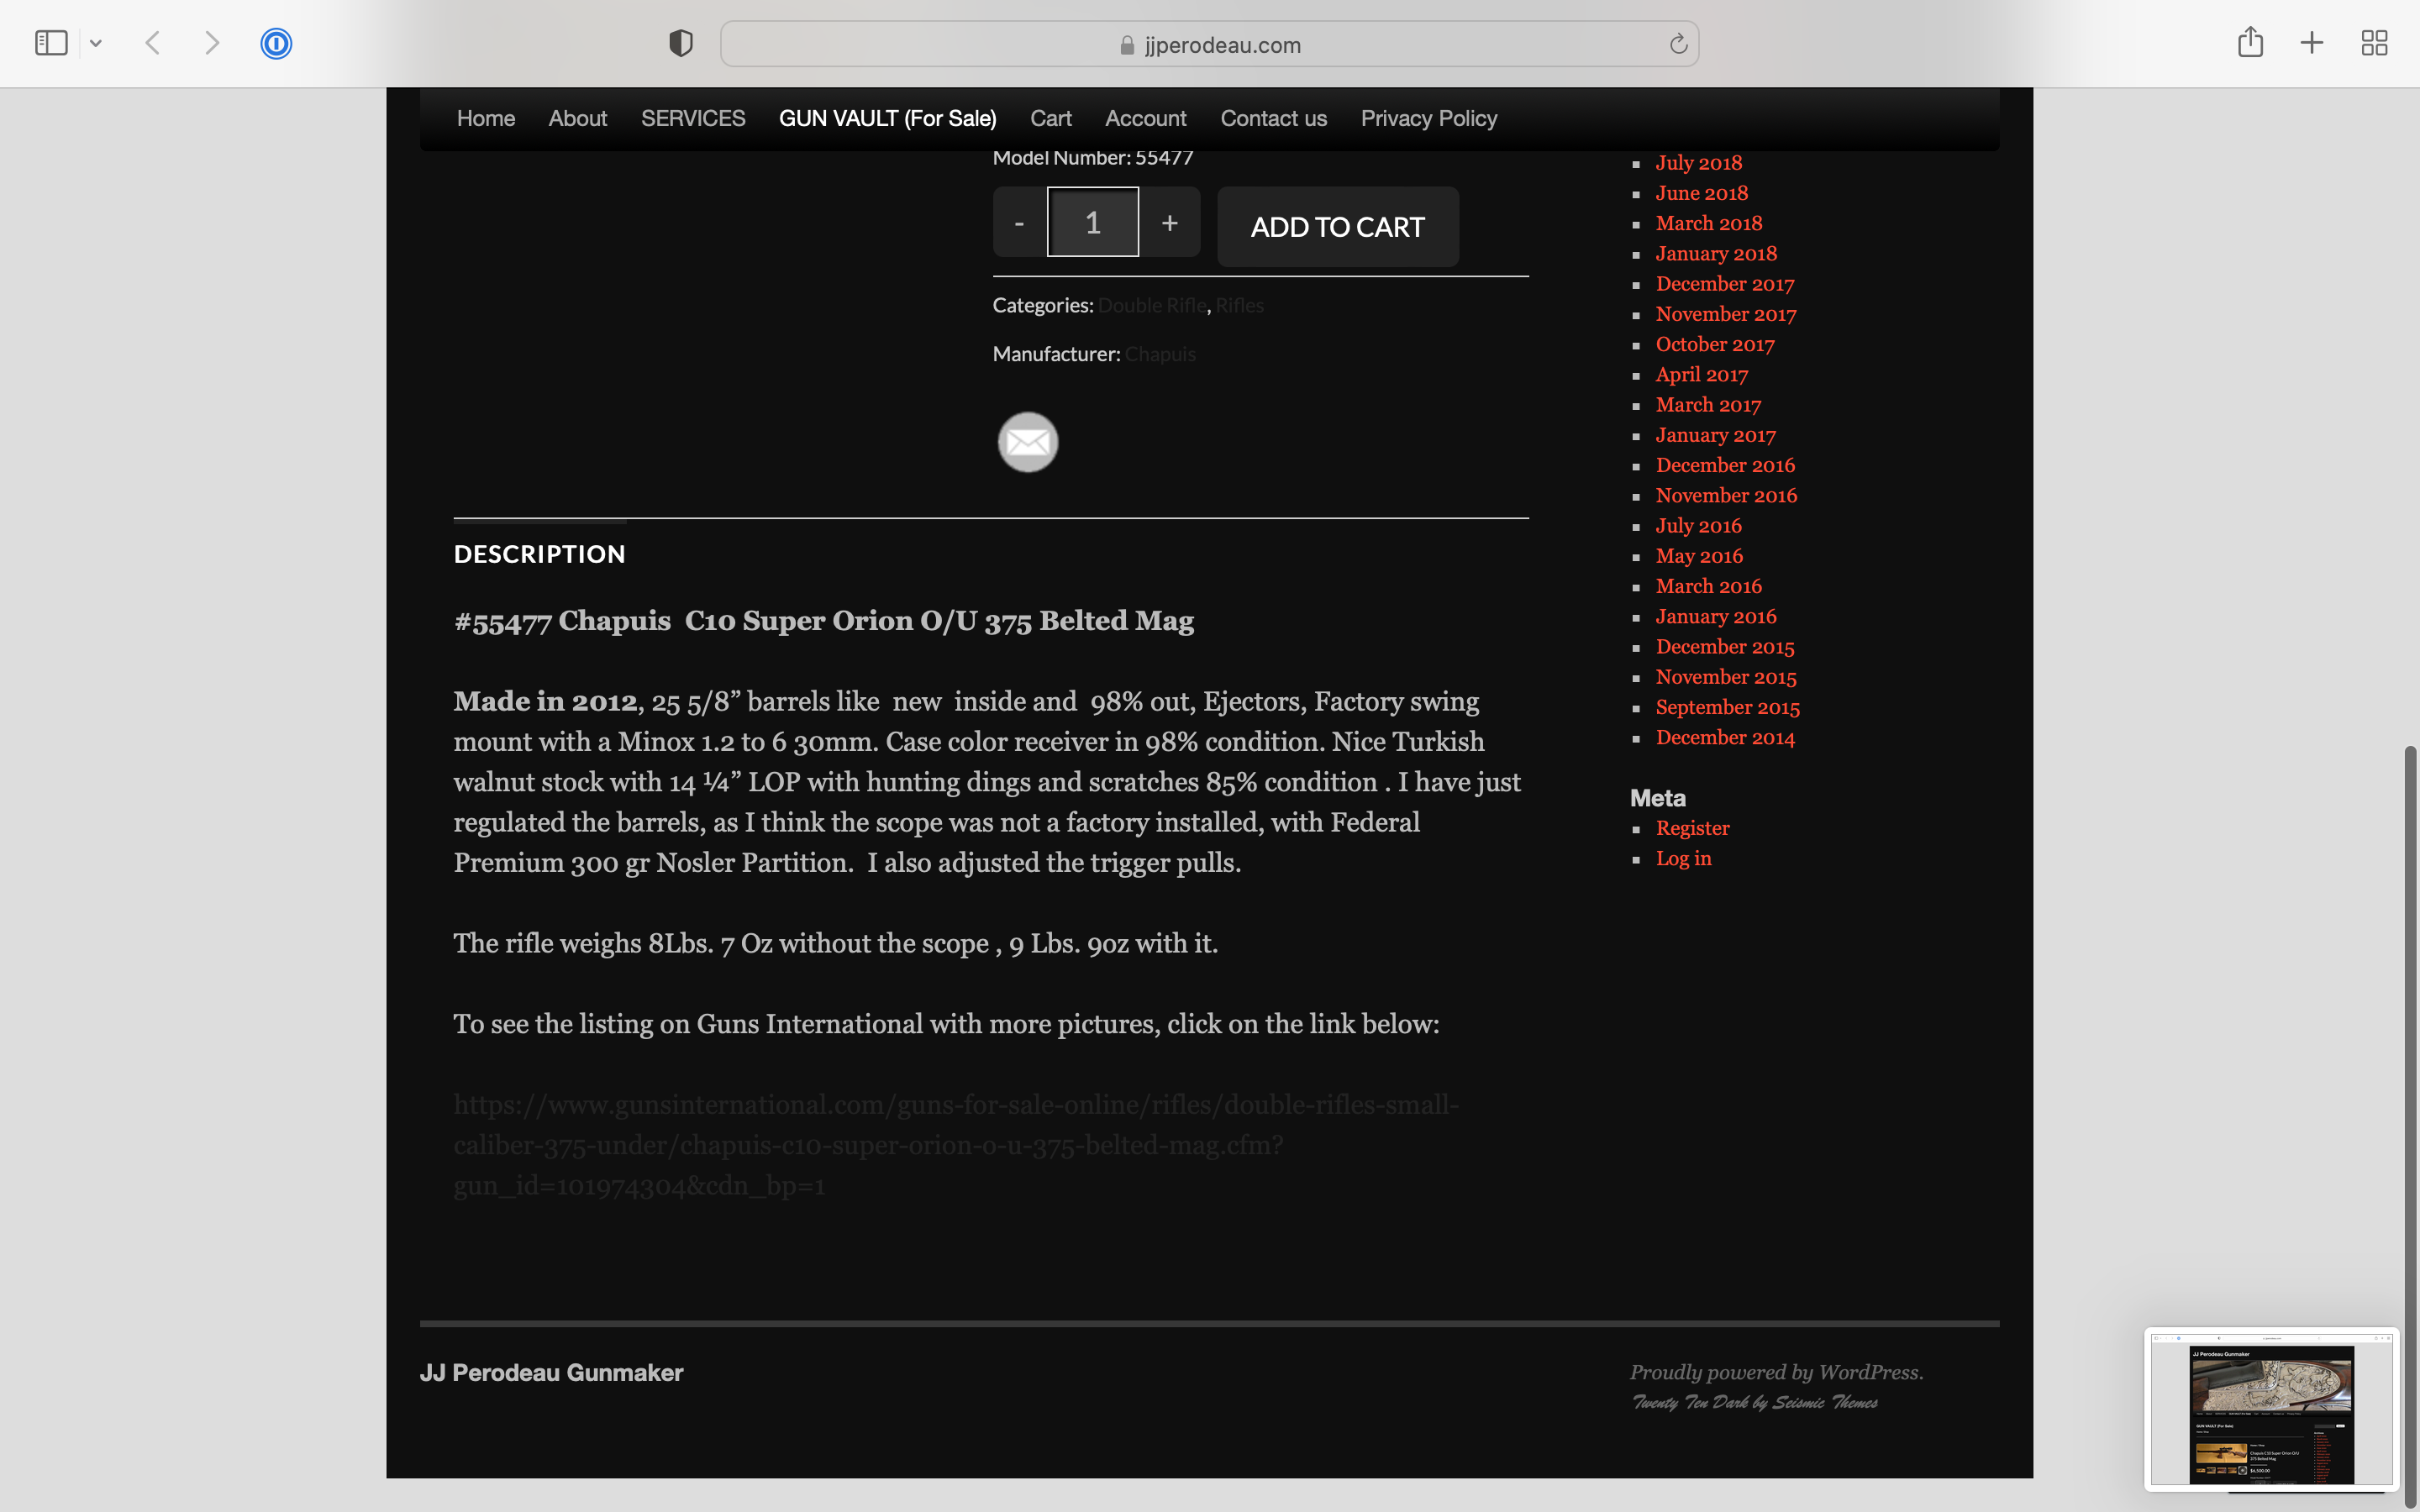Open the November 2015 archive

[1726, 677]
